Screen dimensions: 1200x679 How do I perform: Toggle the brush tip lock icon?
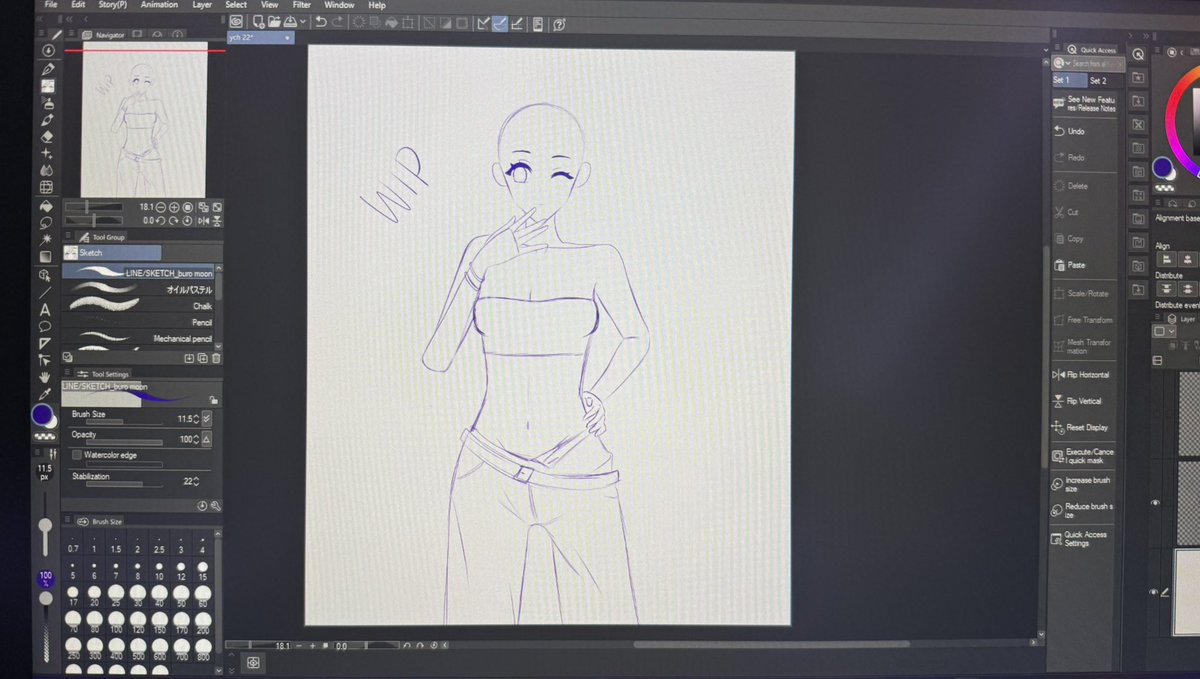coord(213,400)
